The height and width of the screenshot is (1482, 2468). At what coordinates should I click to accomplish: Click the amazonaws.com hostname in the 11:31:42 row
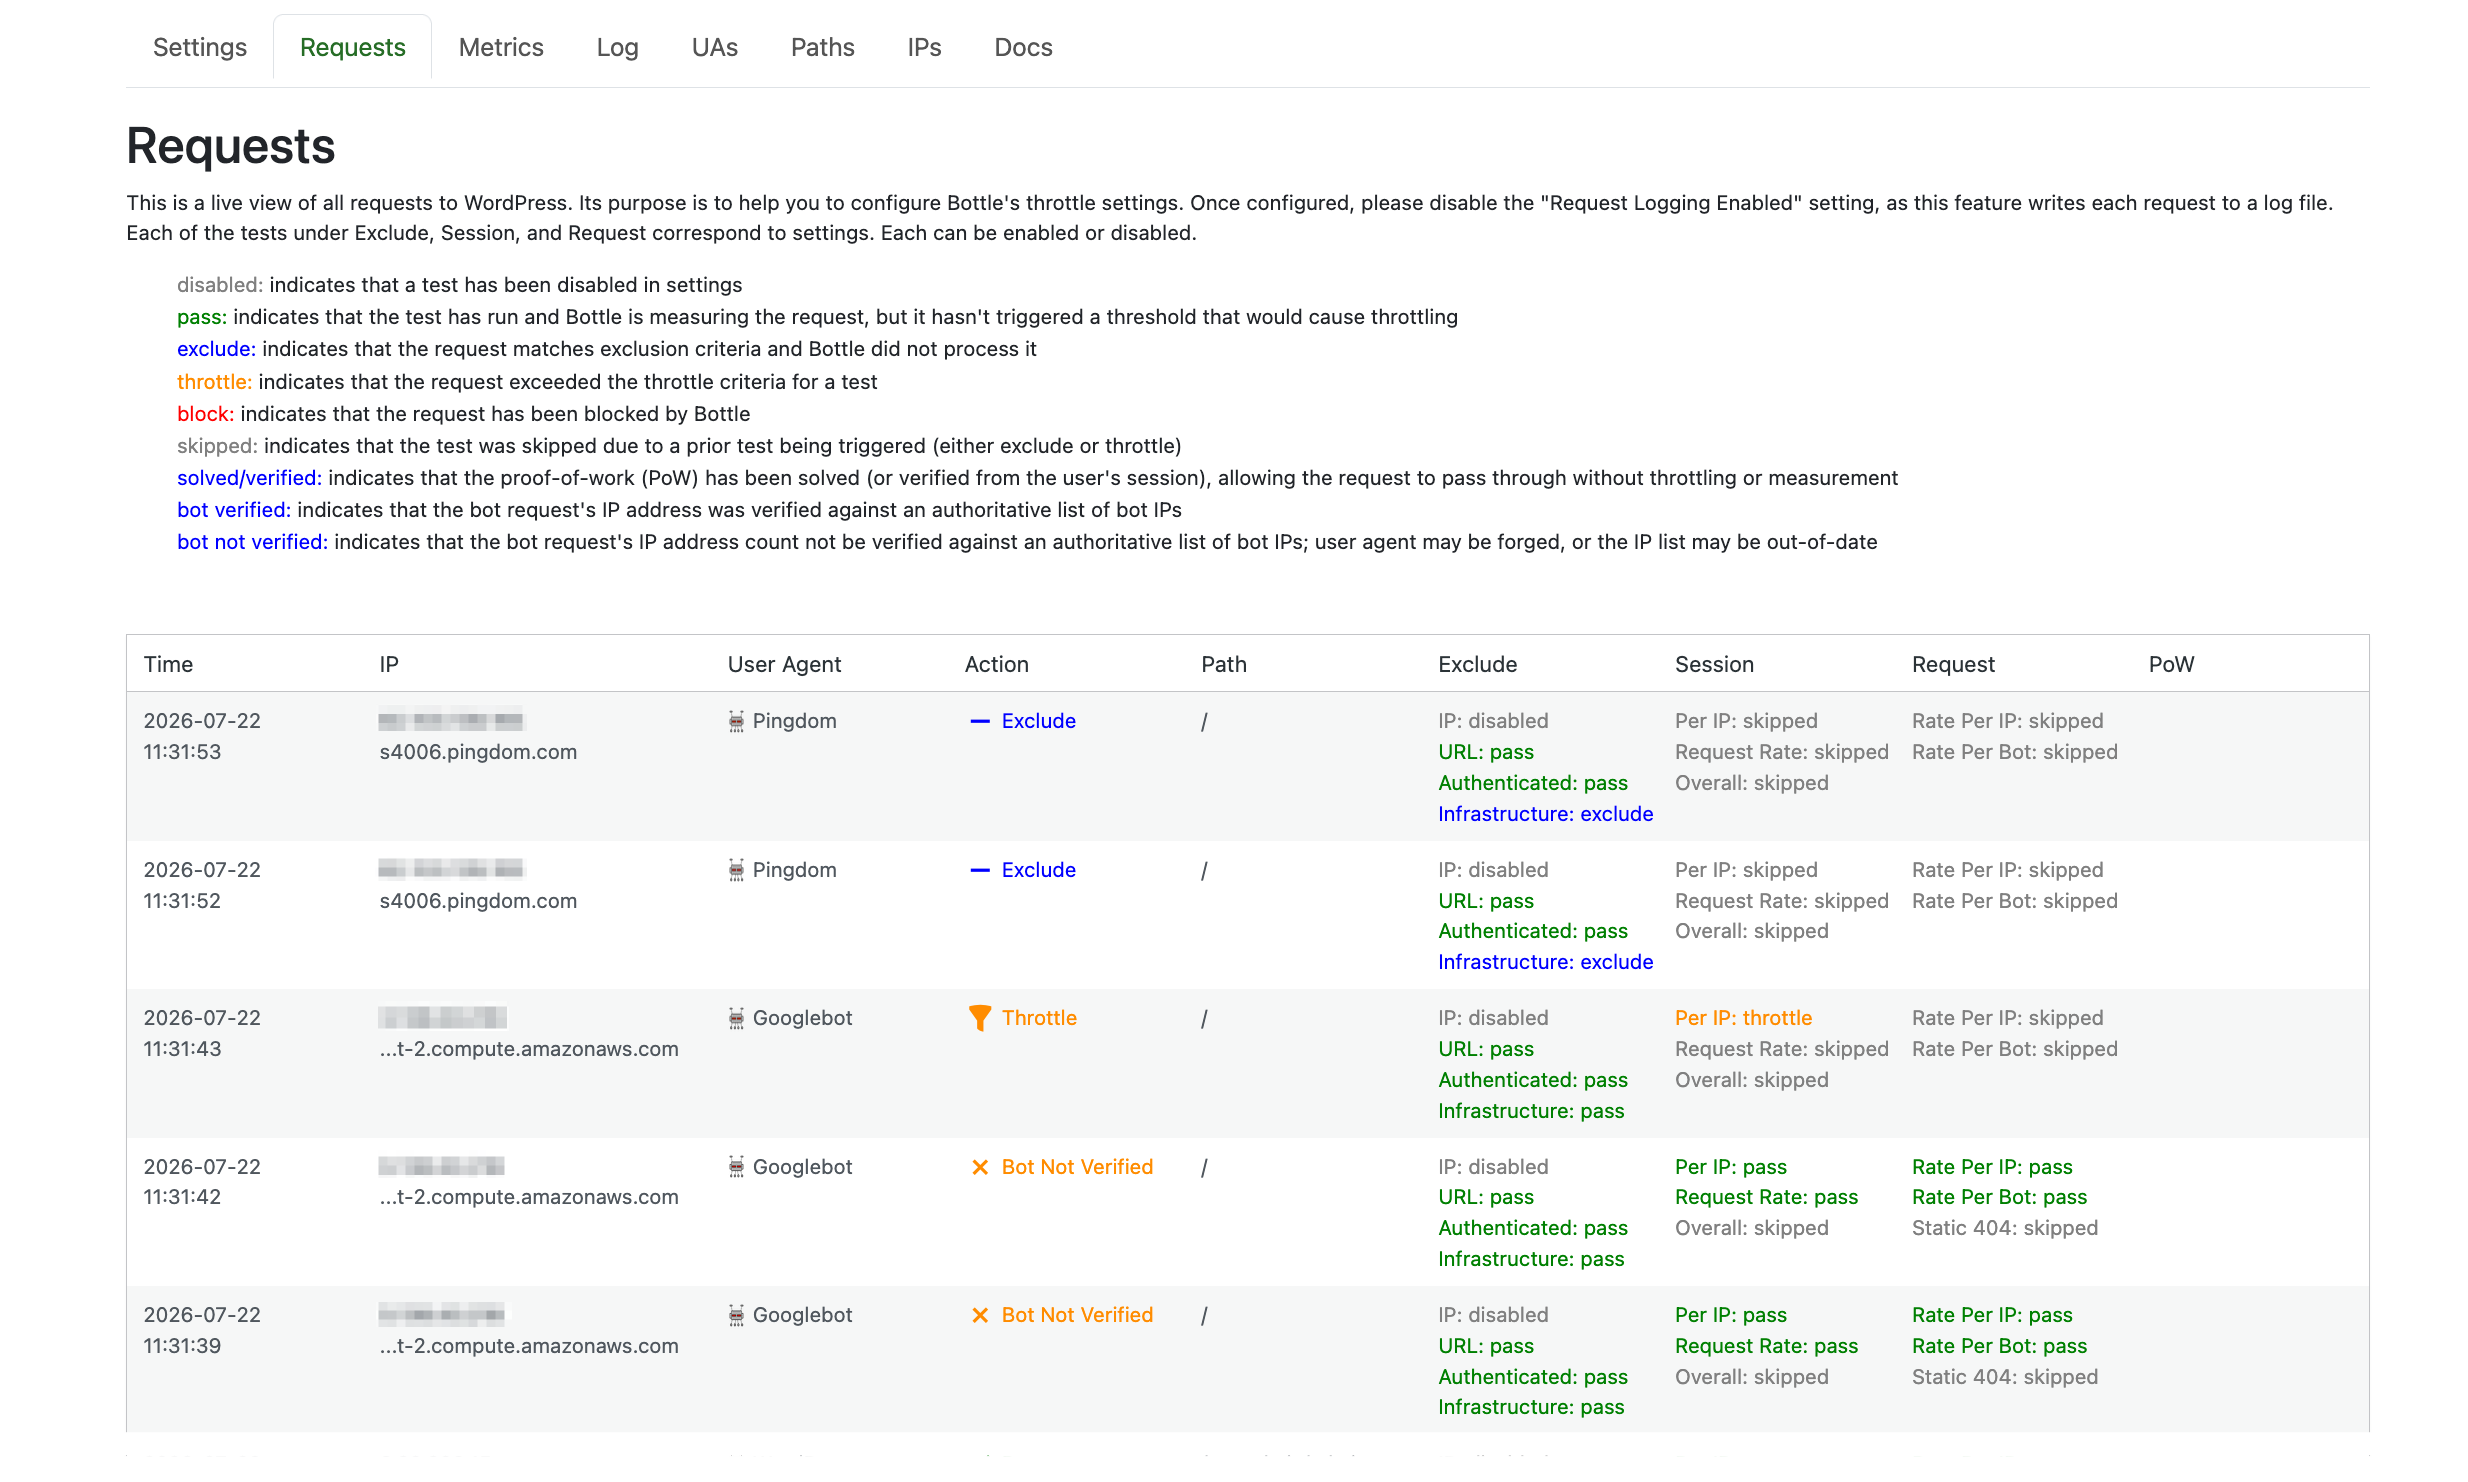[529, 1197]
